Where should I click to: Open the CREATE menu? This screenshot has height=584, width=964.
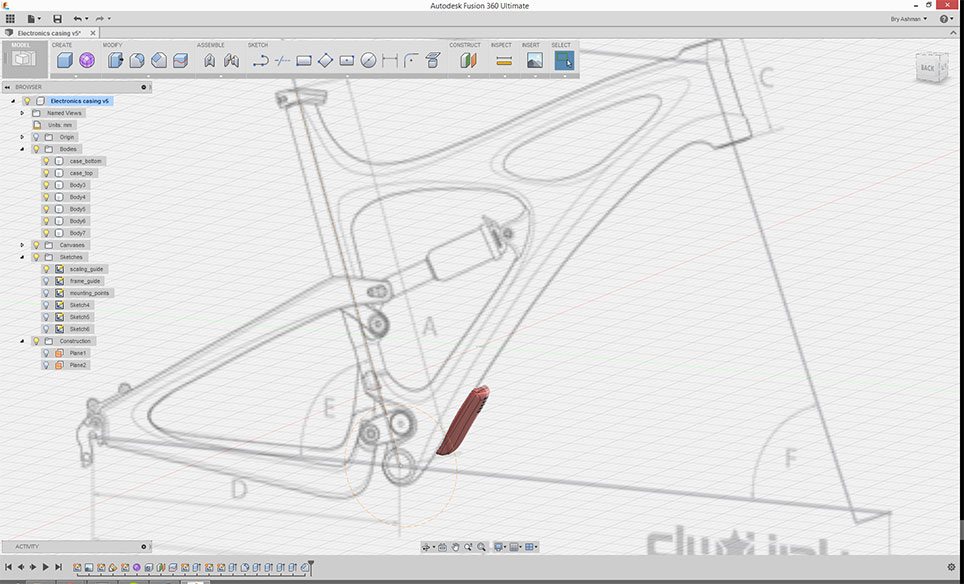click(62, 45)
